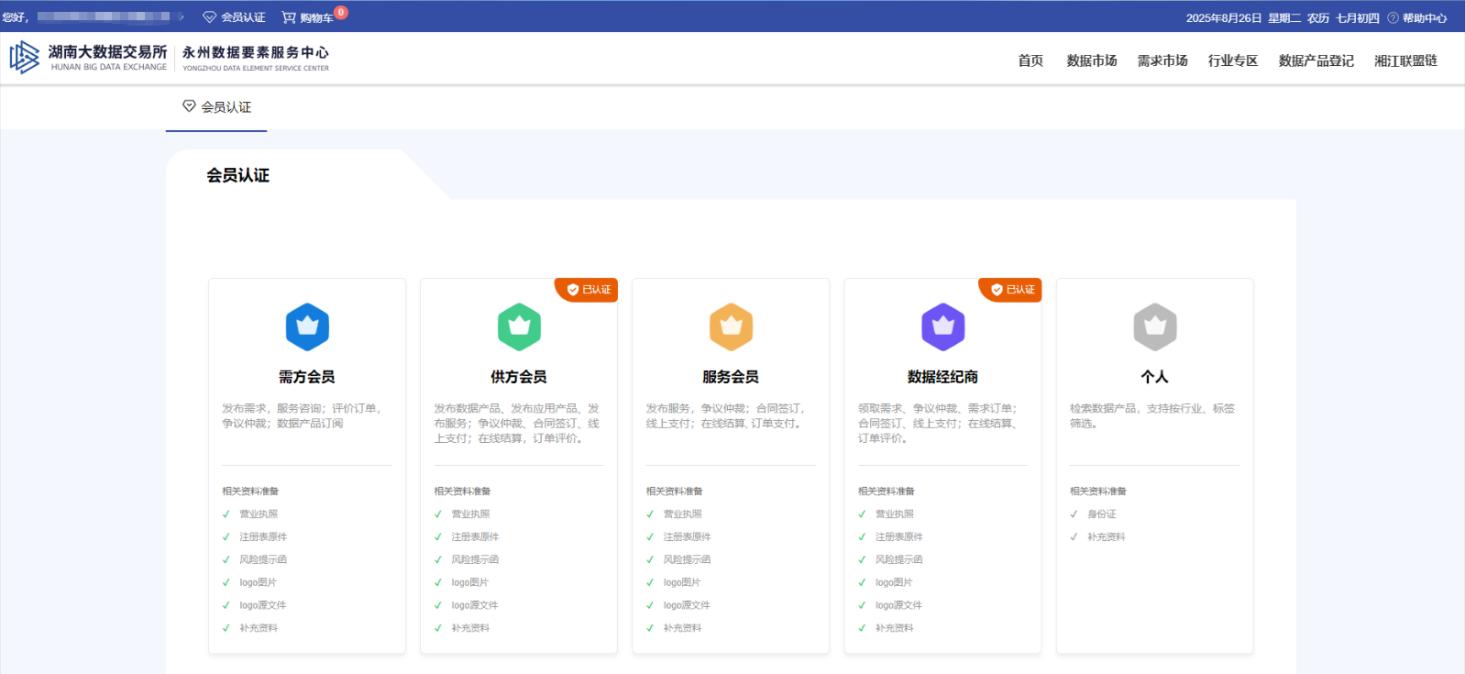Open the shopping cart icon in top bar
Screen dimensions: 1465x674
[289, 17]
